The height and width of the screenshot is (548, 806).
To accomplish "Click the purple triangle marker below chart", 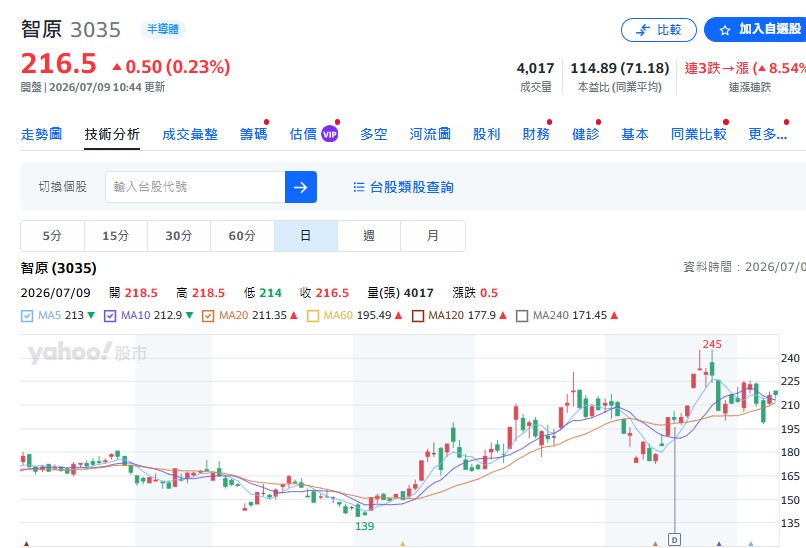I will point(719,544).
